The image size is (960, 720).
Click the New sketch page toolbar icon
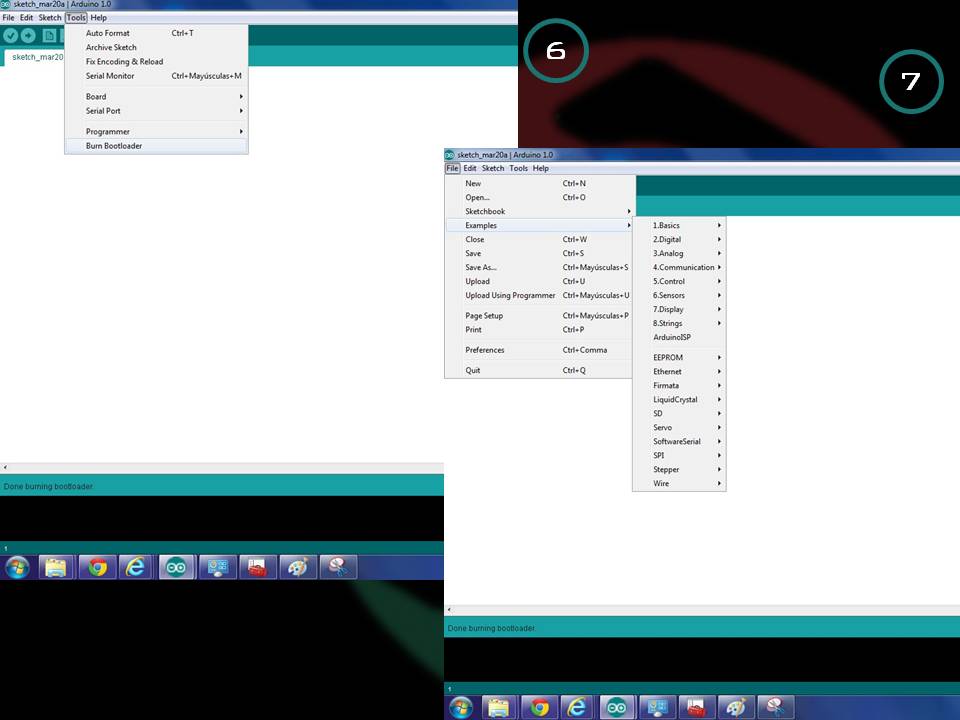(49, 36)
